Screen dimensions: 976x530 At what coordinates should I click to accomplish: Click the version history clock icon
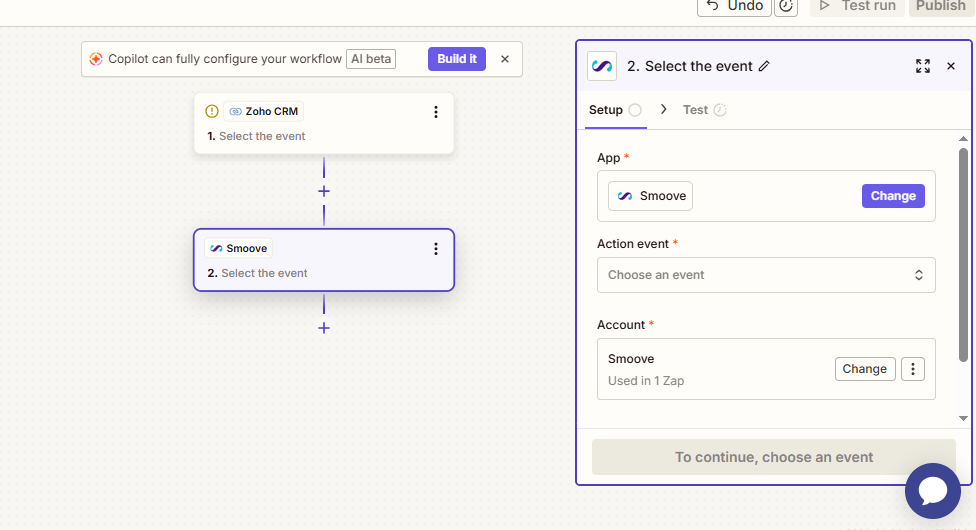tap(786, 6)
